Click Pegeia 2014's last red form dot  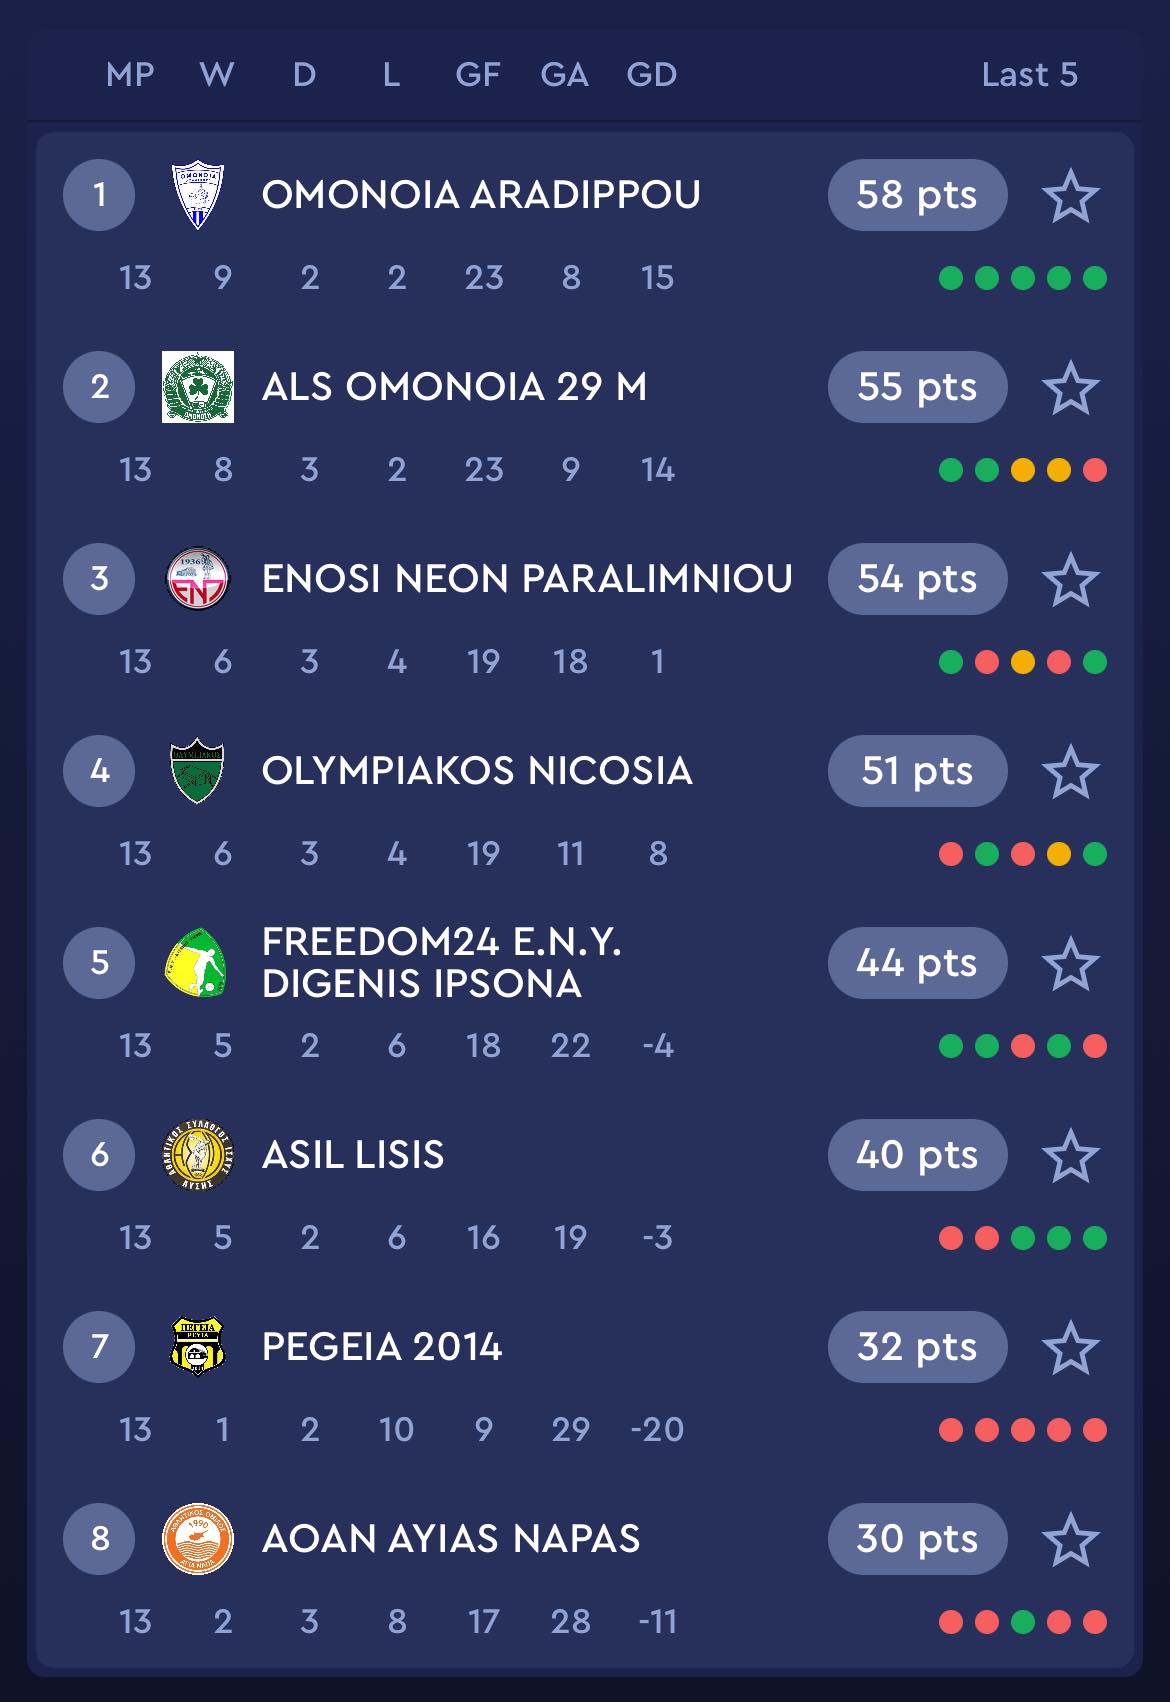(x=1095, y=1430)
